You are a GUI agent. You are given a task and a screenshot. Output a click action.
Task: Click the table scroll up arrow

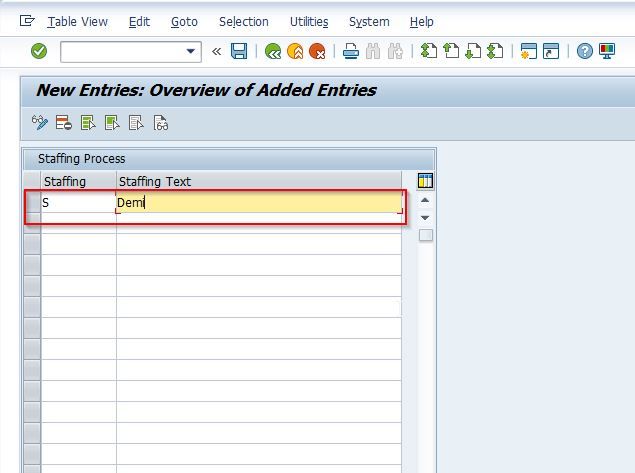click(x=425, y=200)
